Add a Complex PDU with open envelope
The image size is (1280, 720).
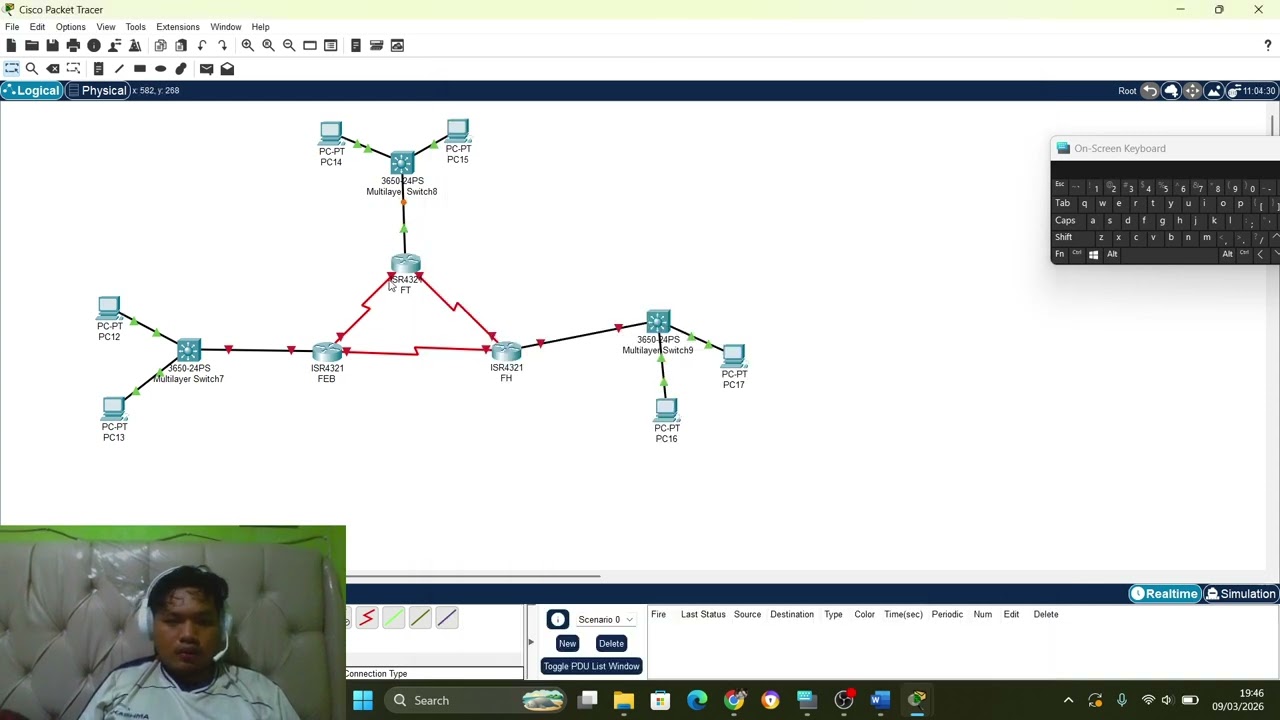point(227,68)
